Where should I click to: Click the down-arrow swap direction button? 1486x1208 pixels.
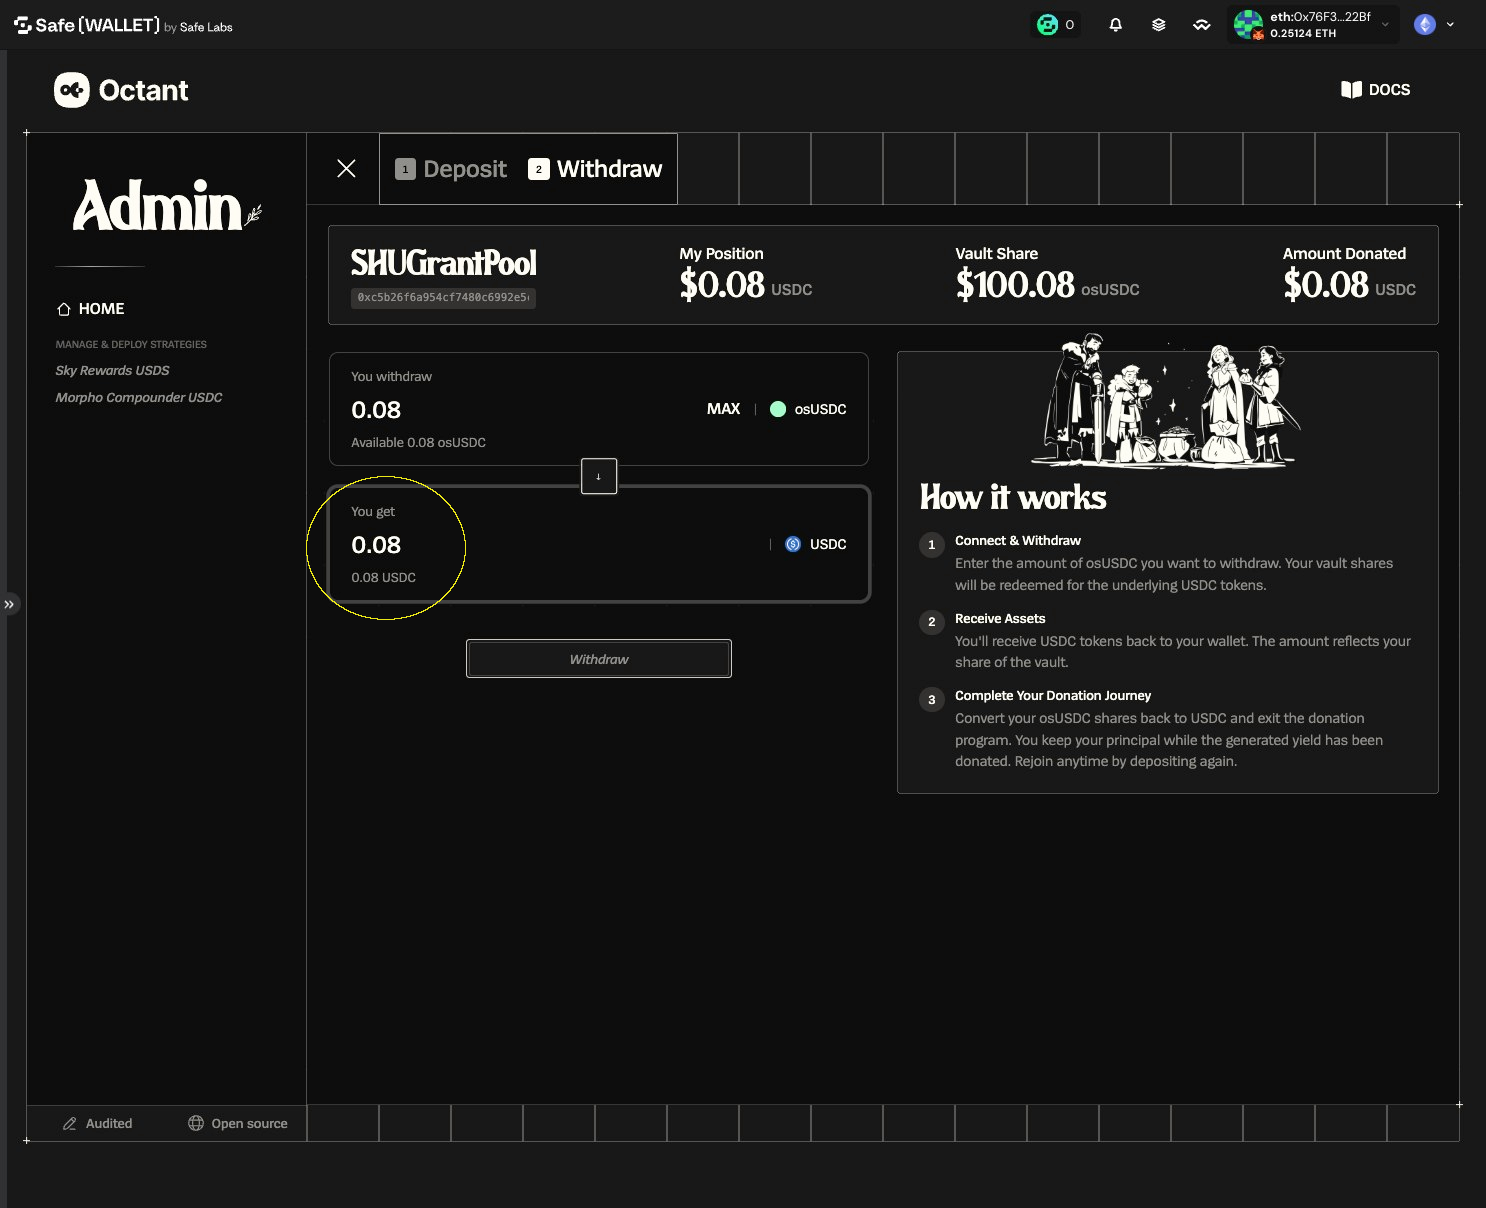point(599,476)
